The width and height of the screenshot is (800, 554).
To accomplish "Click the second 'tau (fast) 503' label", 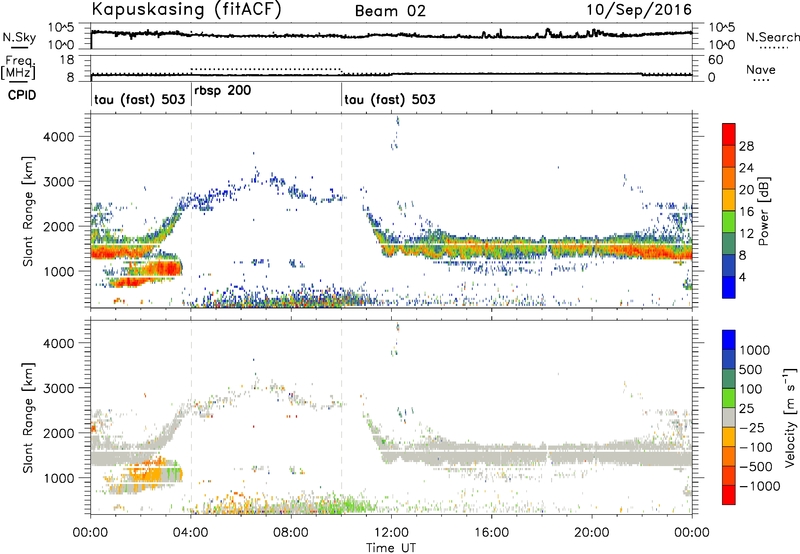I will pos(390,99).
